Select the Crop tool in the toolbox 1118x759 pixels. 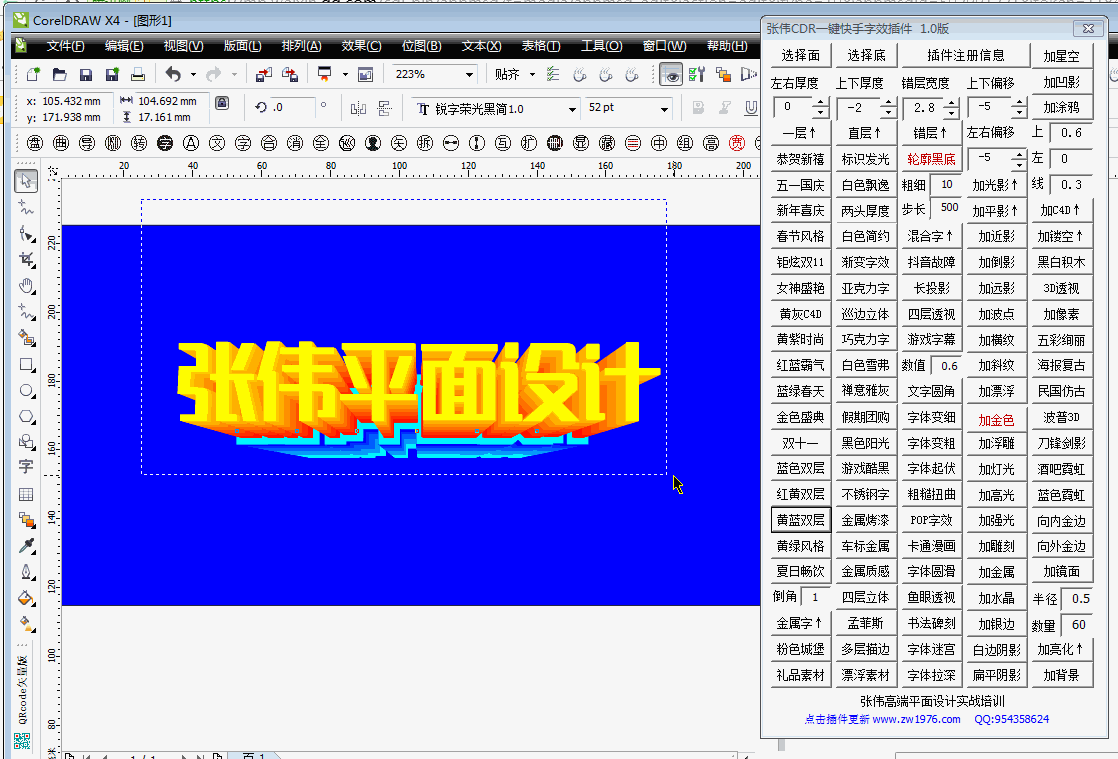click(x=26, y=259)
